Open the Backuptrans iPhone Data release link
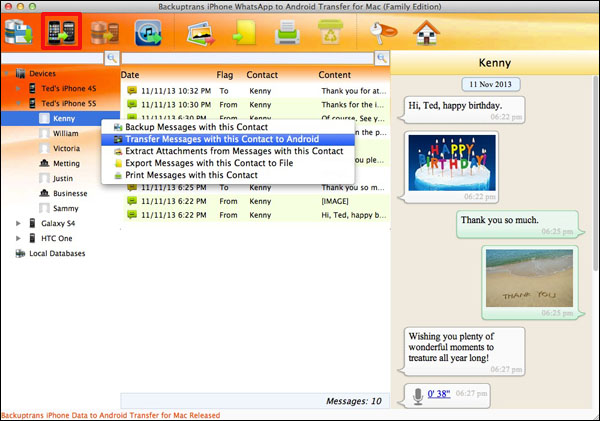Image resolution: width=600 pixels, height=421 pixels. tap(111, 415)
